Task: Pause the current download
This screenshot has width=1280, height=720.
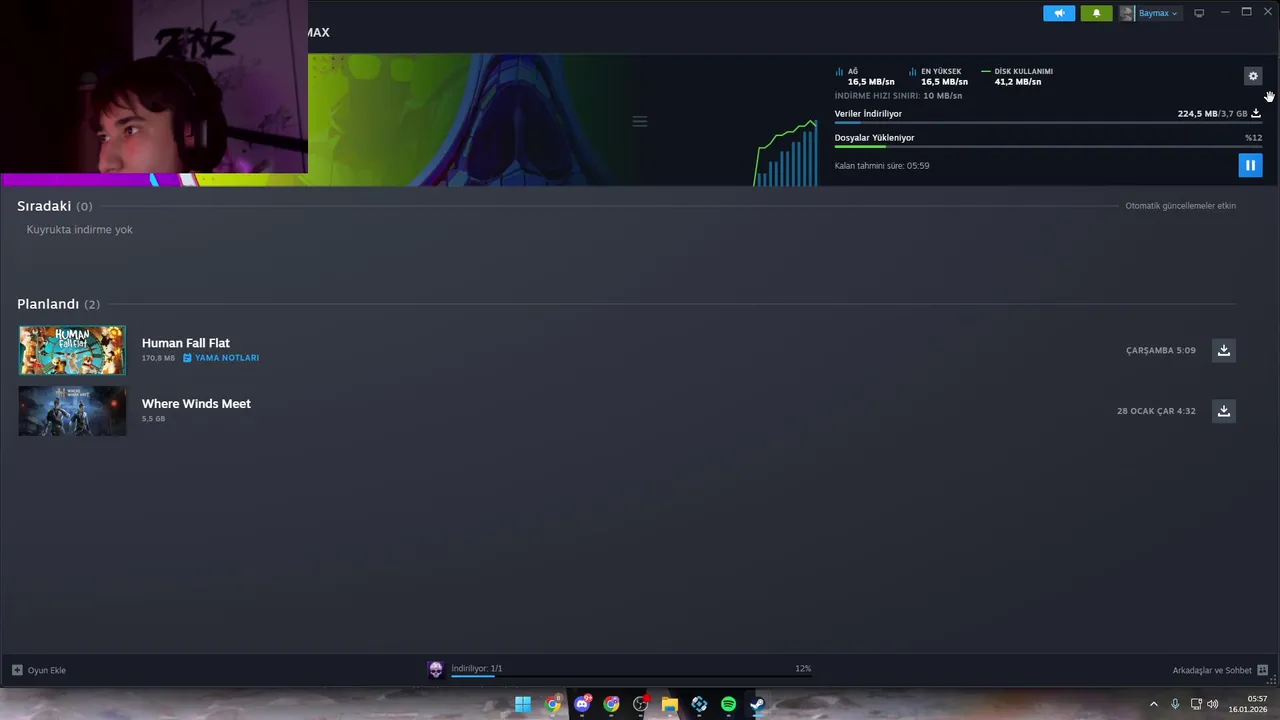Action: (1250, 165)
